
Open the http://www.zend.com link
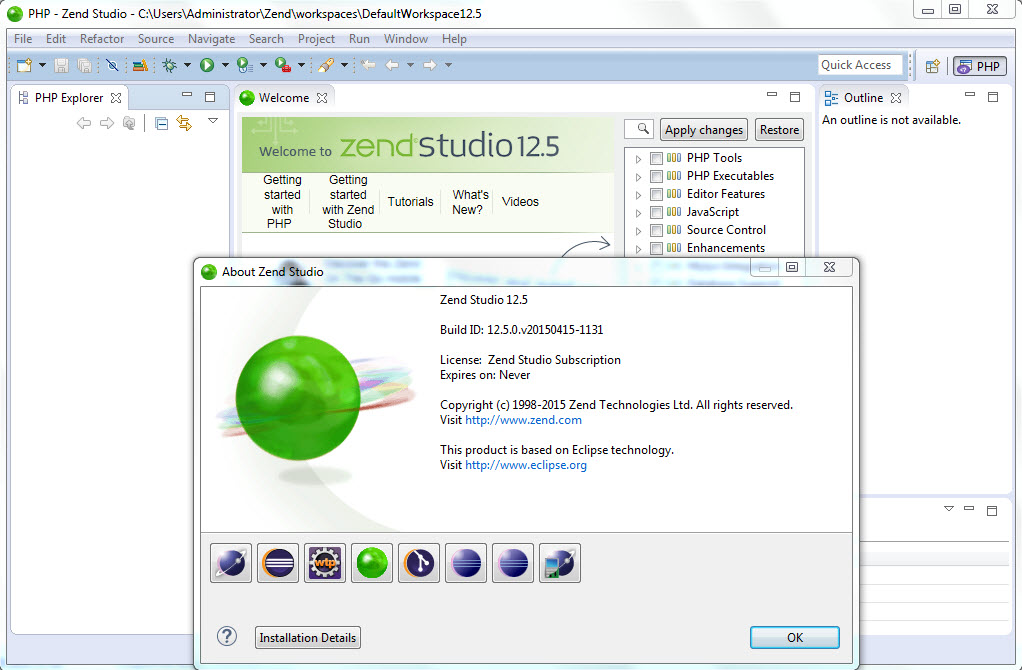pos(523,420)
